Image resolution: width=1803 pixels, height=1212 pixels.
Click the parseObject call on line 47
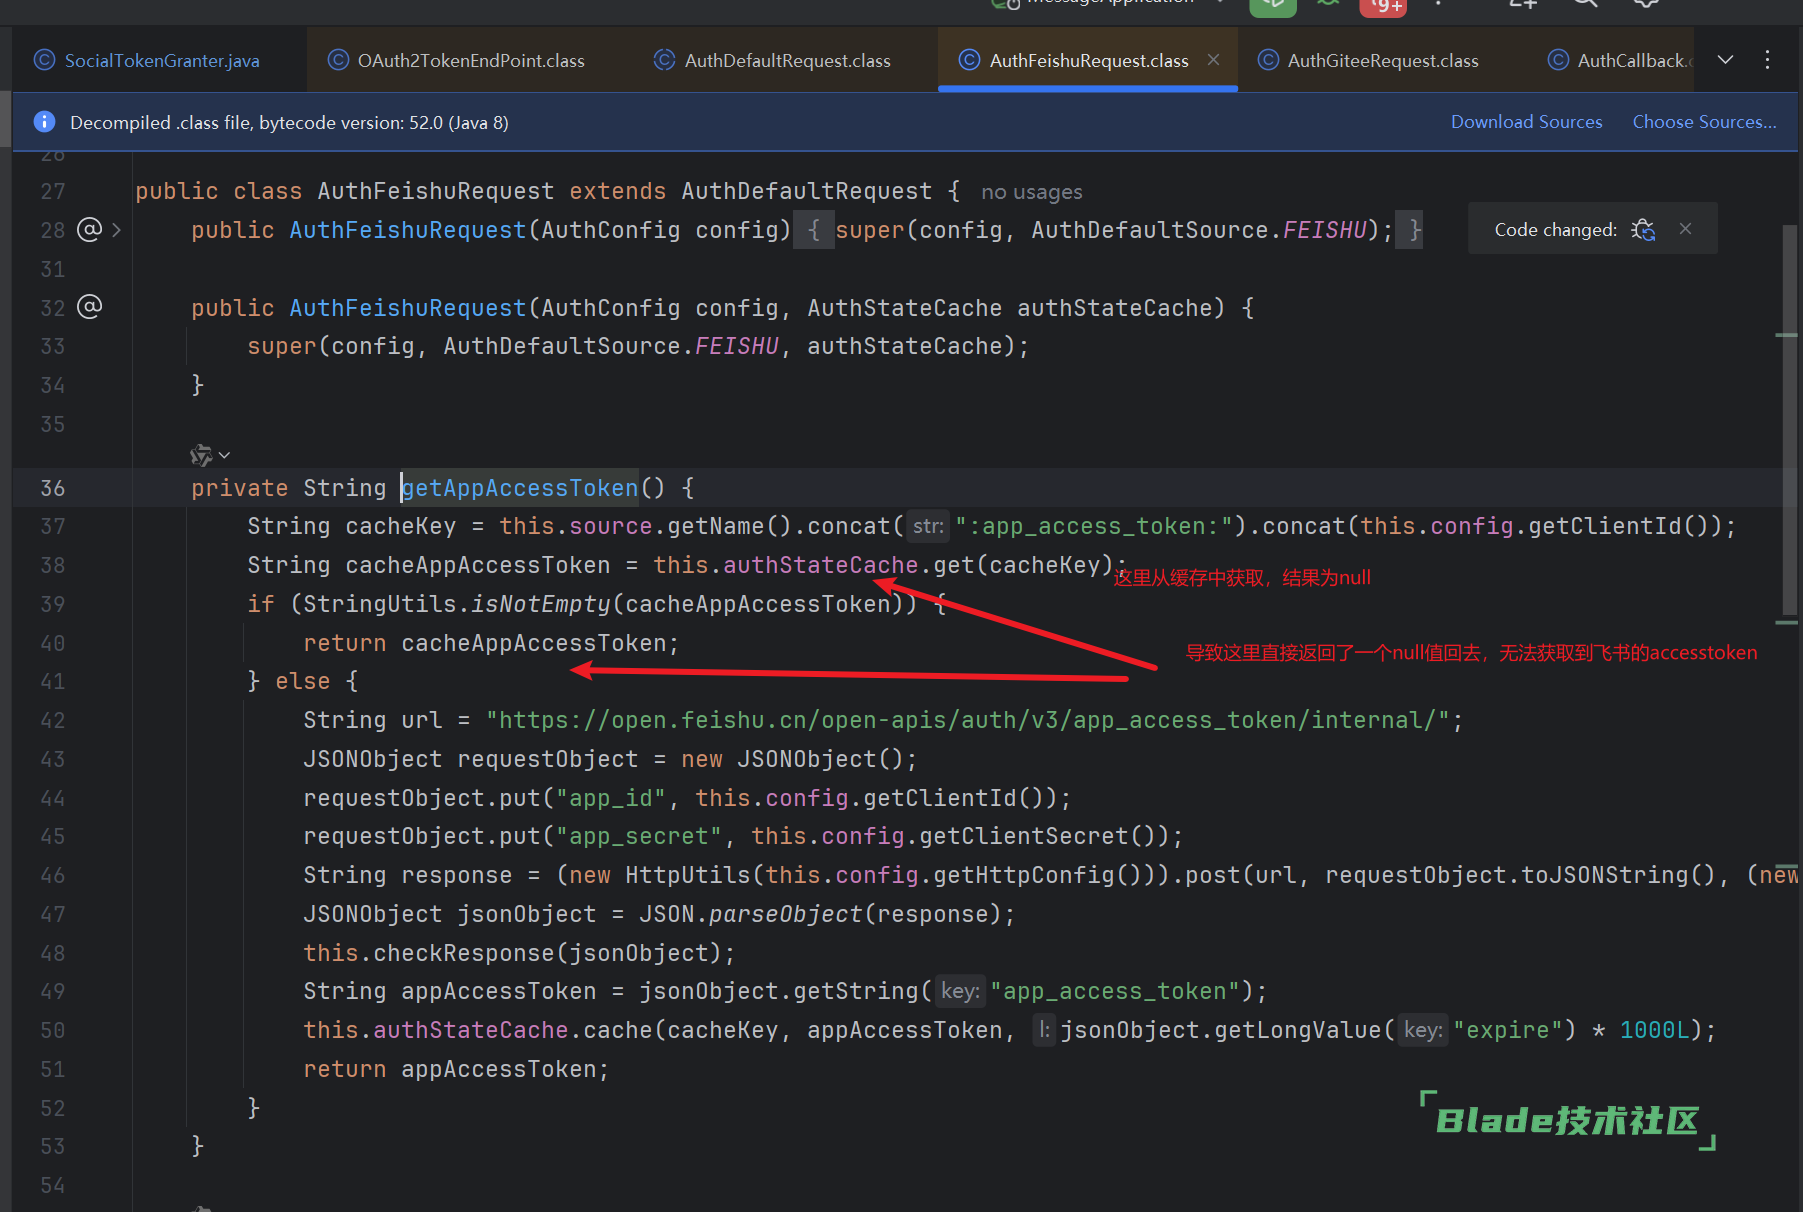pos(785,914)
